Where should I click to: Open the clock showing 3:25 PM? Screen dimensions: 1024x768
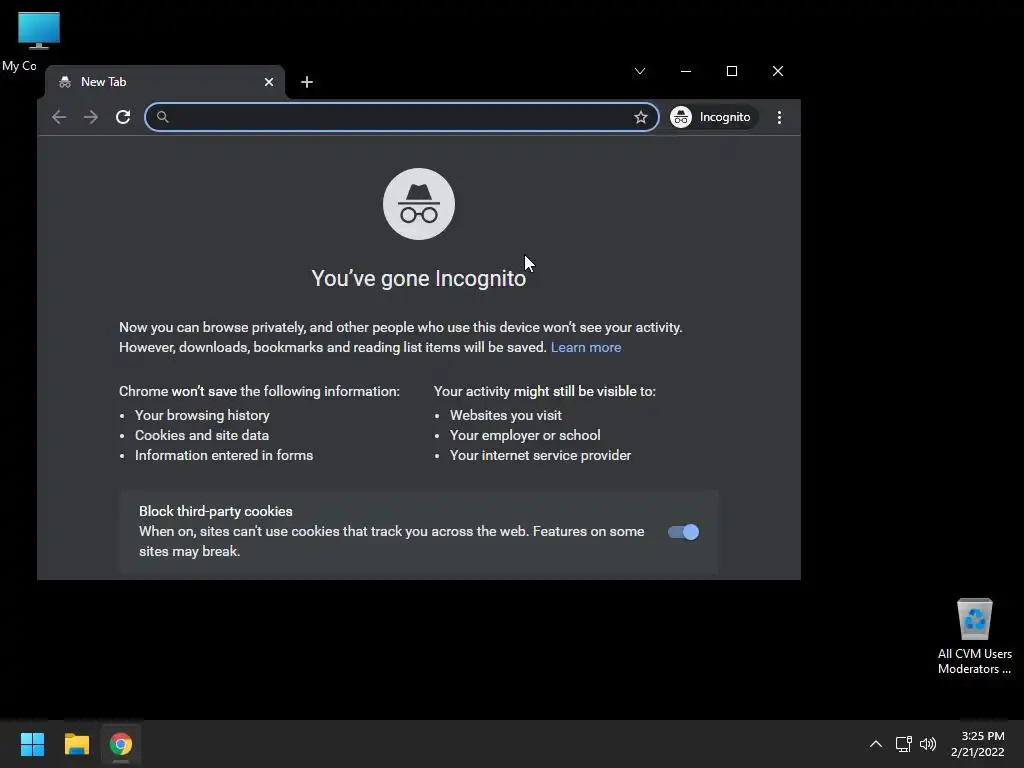coord(978,744)
